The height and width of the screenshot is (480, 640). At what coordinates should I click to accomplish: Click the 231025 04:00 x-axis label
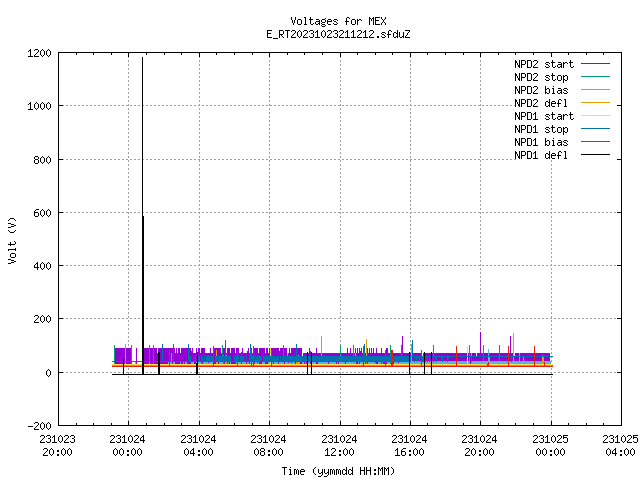(620, 446)
